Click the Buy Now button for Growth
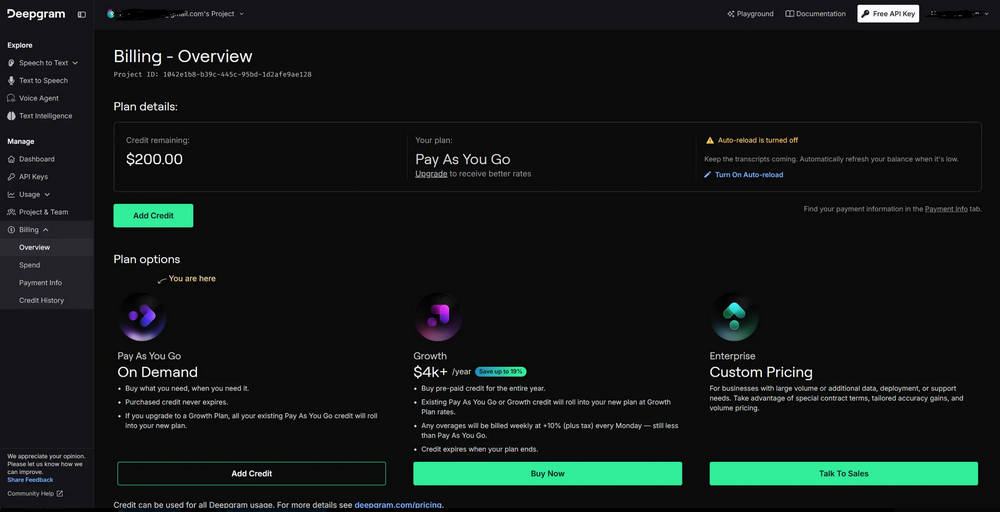 click(547, 474)
